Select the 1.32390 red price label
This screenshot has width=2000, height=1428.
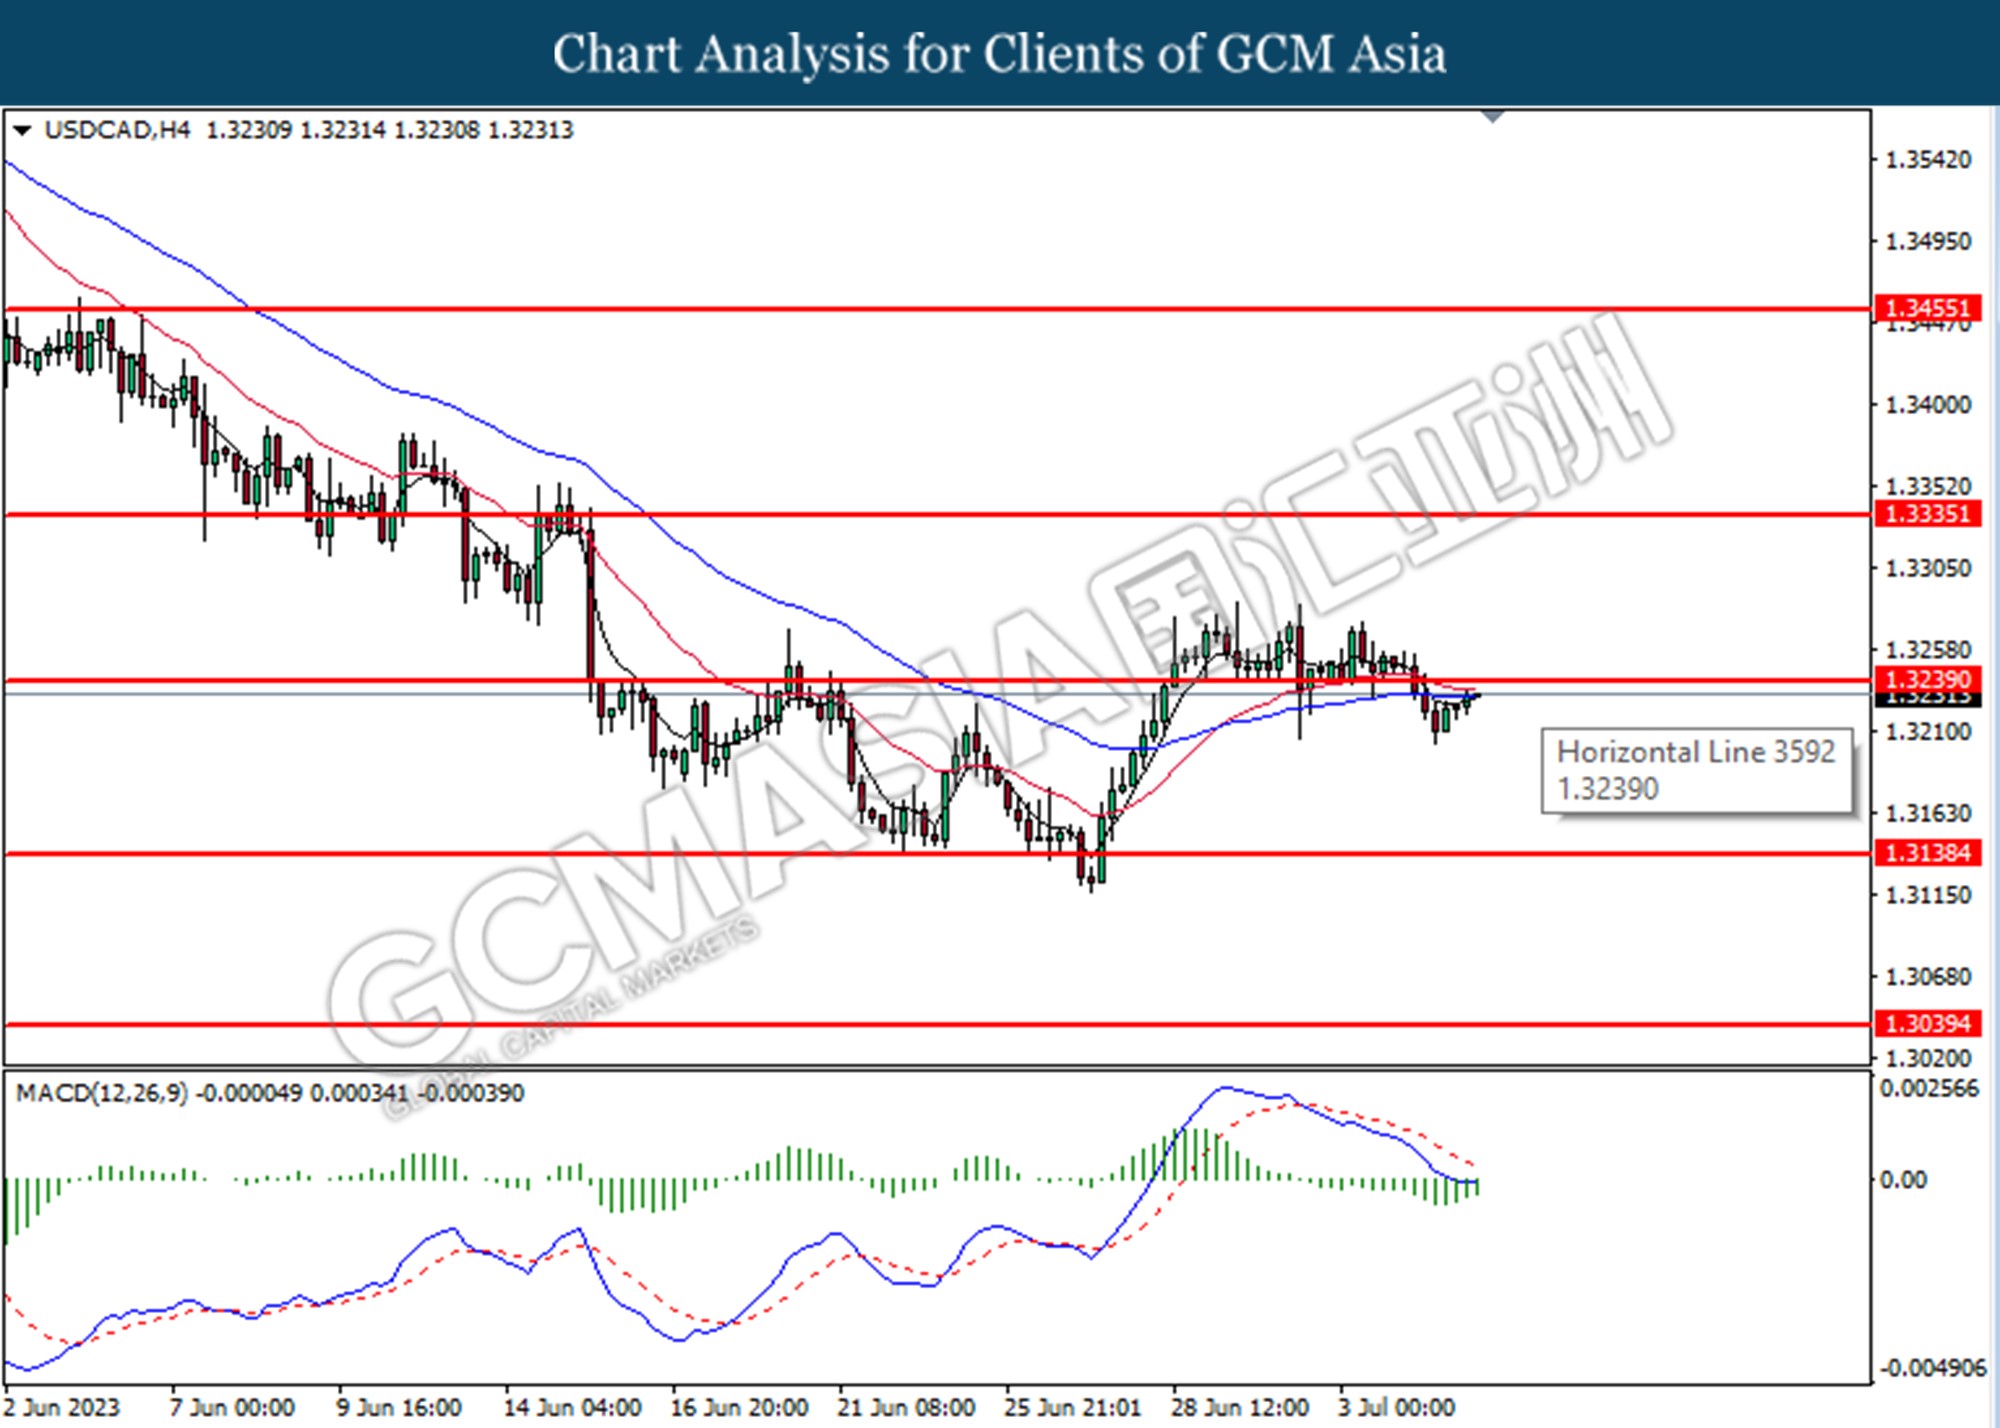click(x=1928, y=680)
